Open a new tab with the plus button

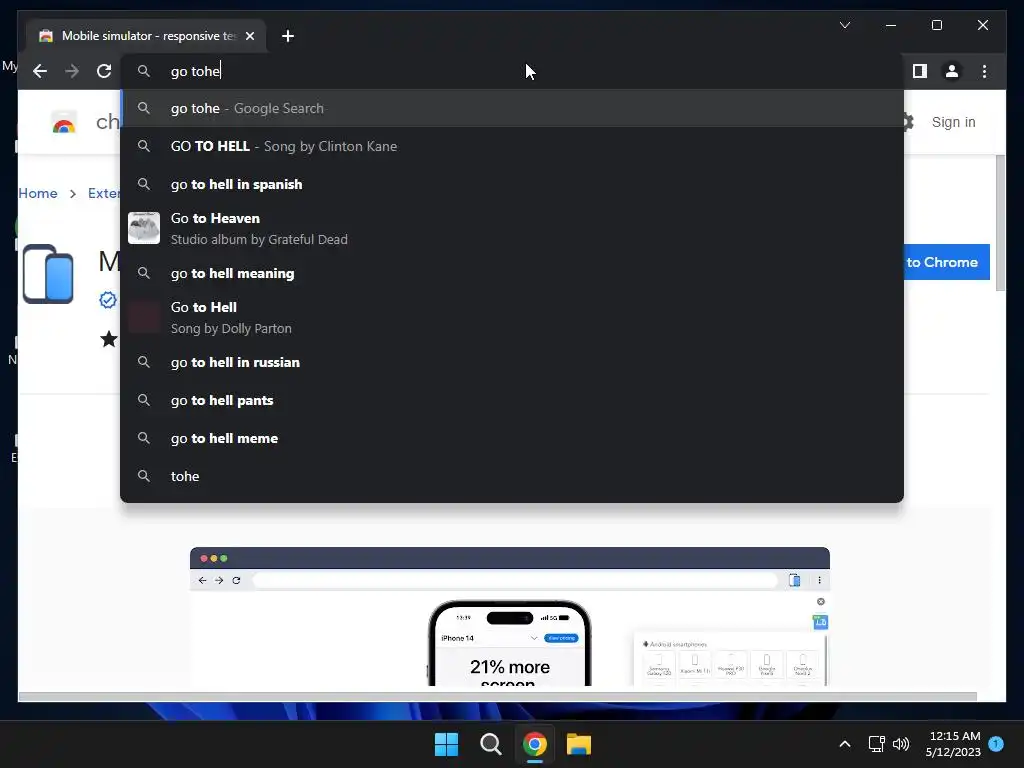288,36
